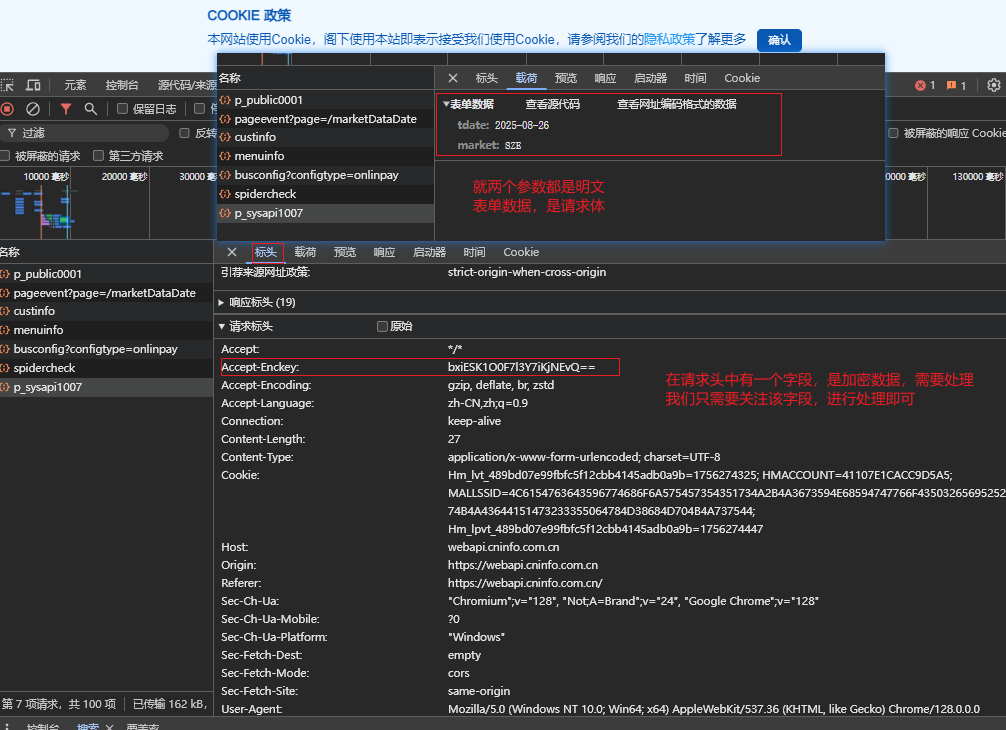Viewport: 1006px width, 730px height.
Task: Select menuinfo in overlay request list
Action: [326, 156]
